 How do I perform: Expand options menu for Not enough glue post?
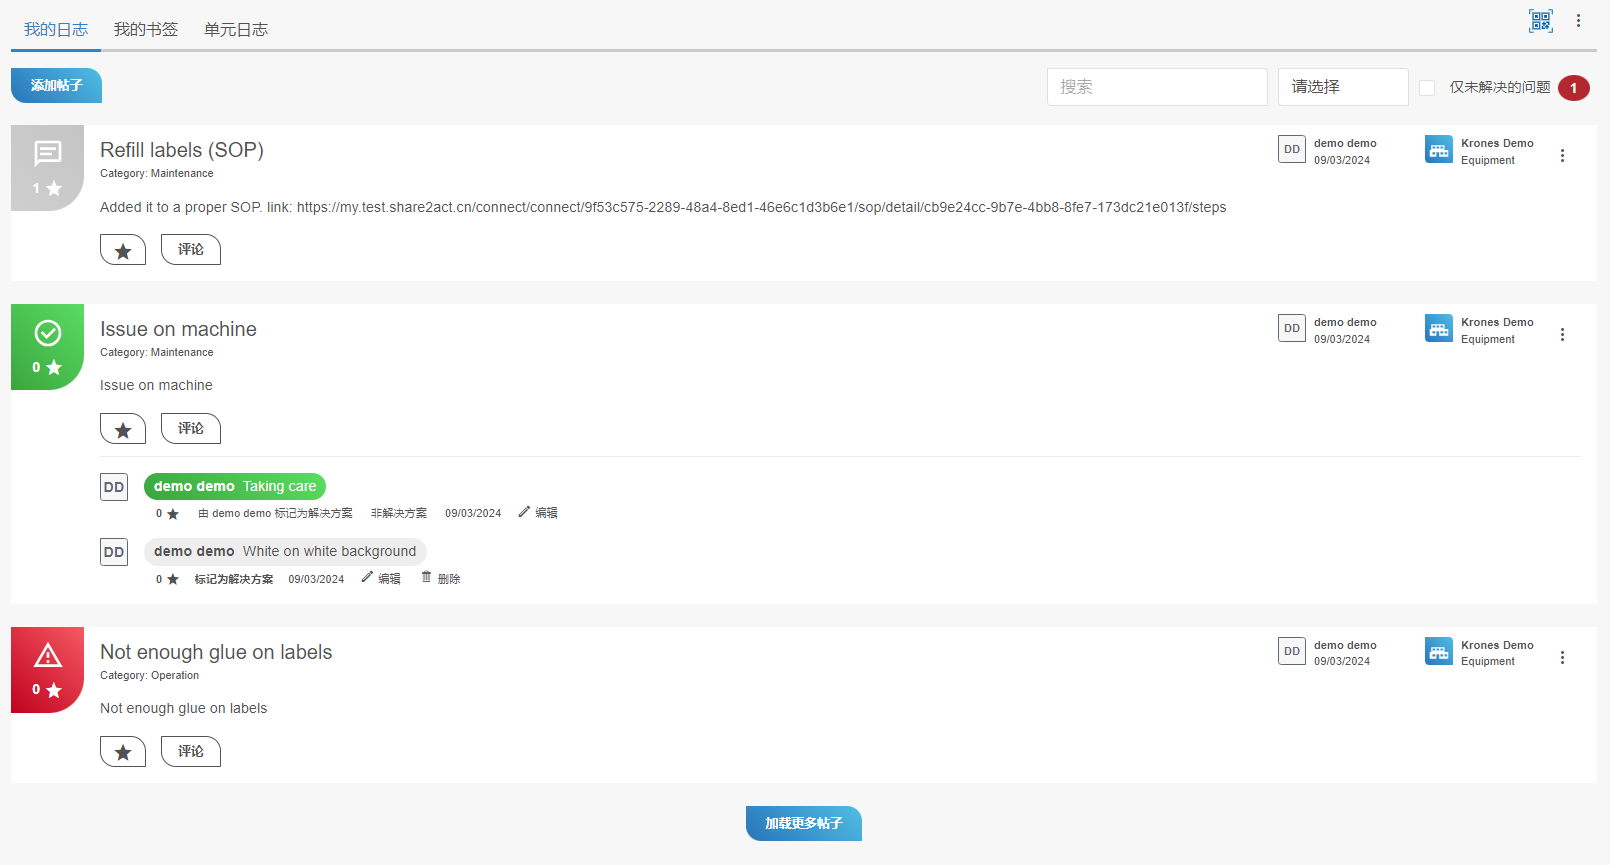click(x=1562, y=658)
